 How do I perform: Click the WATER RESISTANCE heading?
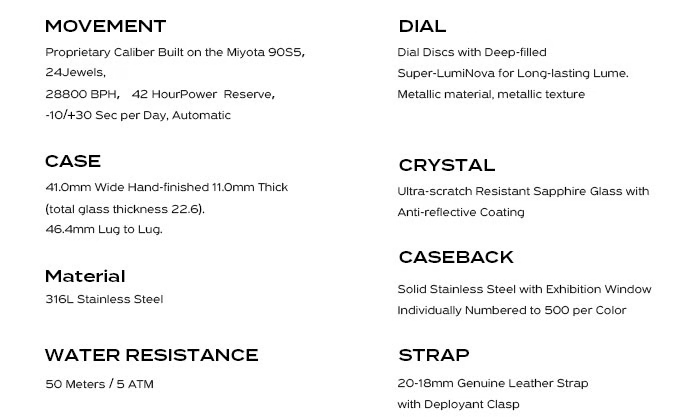point(151,355)
